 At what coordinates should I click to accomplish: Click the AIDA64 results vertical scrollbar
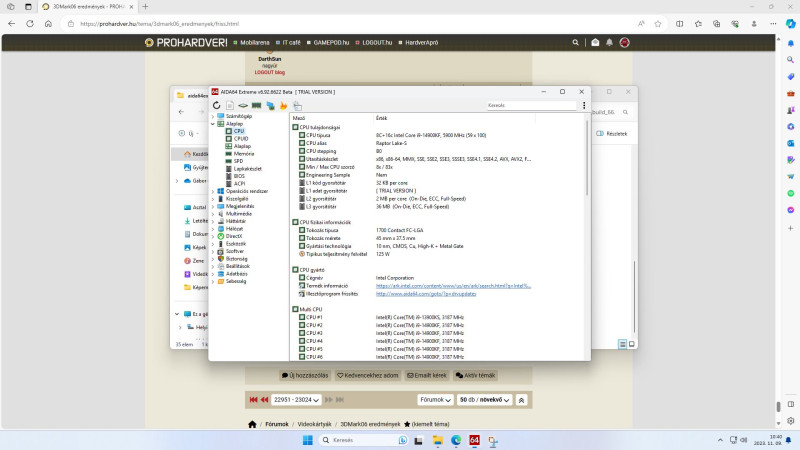click(587, 157)
